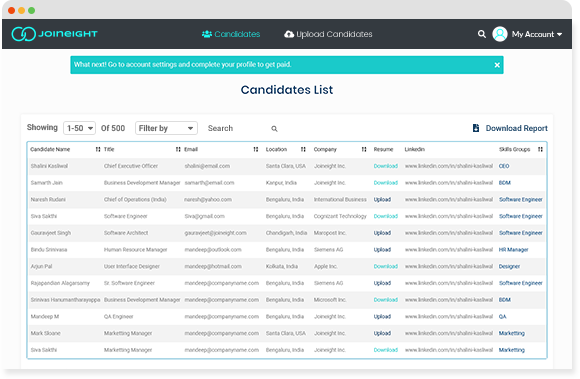
Task: Click the Candidates List heading
Action: (x=287, y=90)
